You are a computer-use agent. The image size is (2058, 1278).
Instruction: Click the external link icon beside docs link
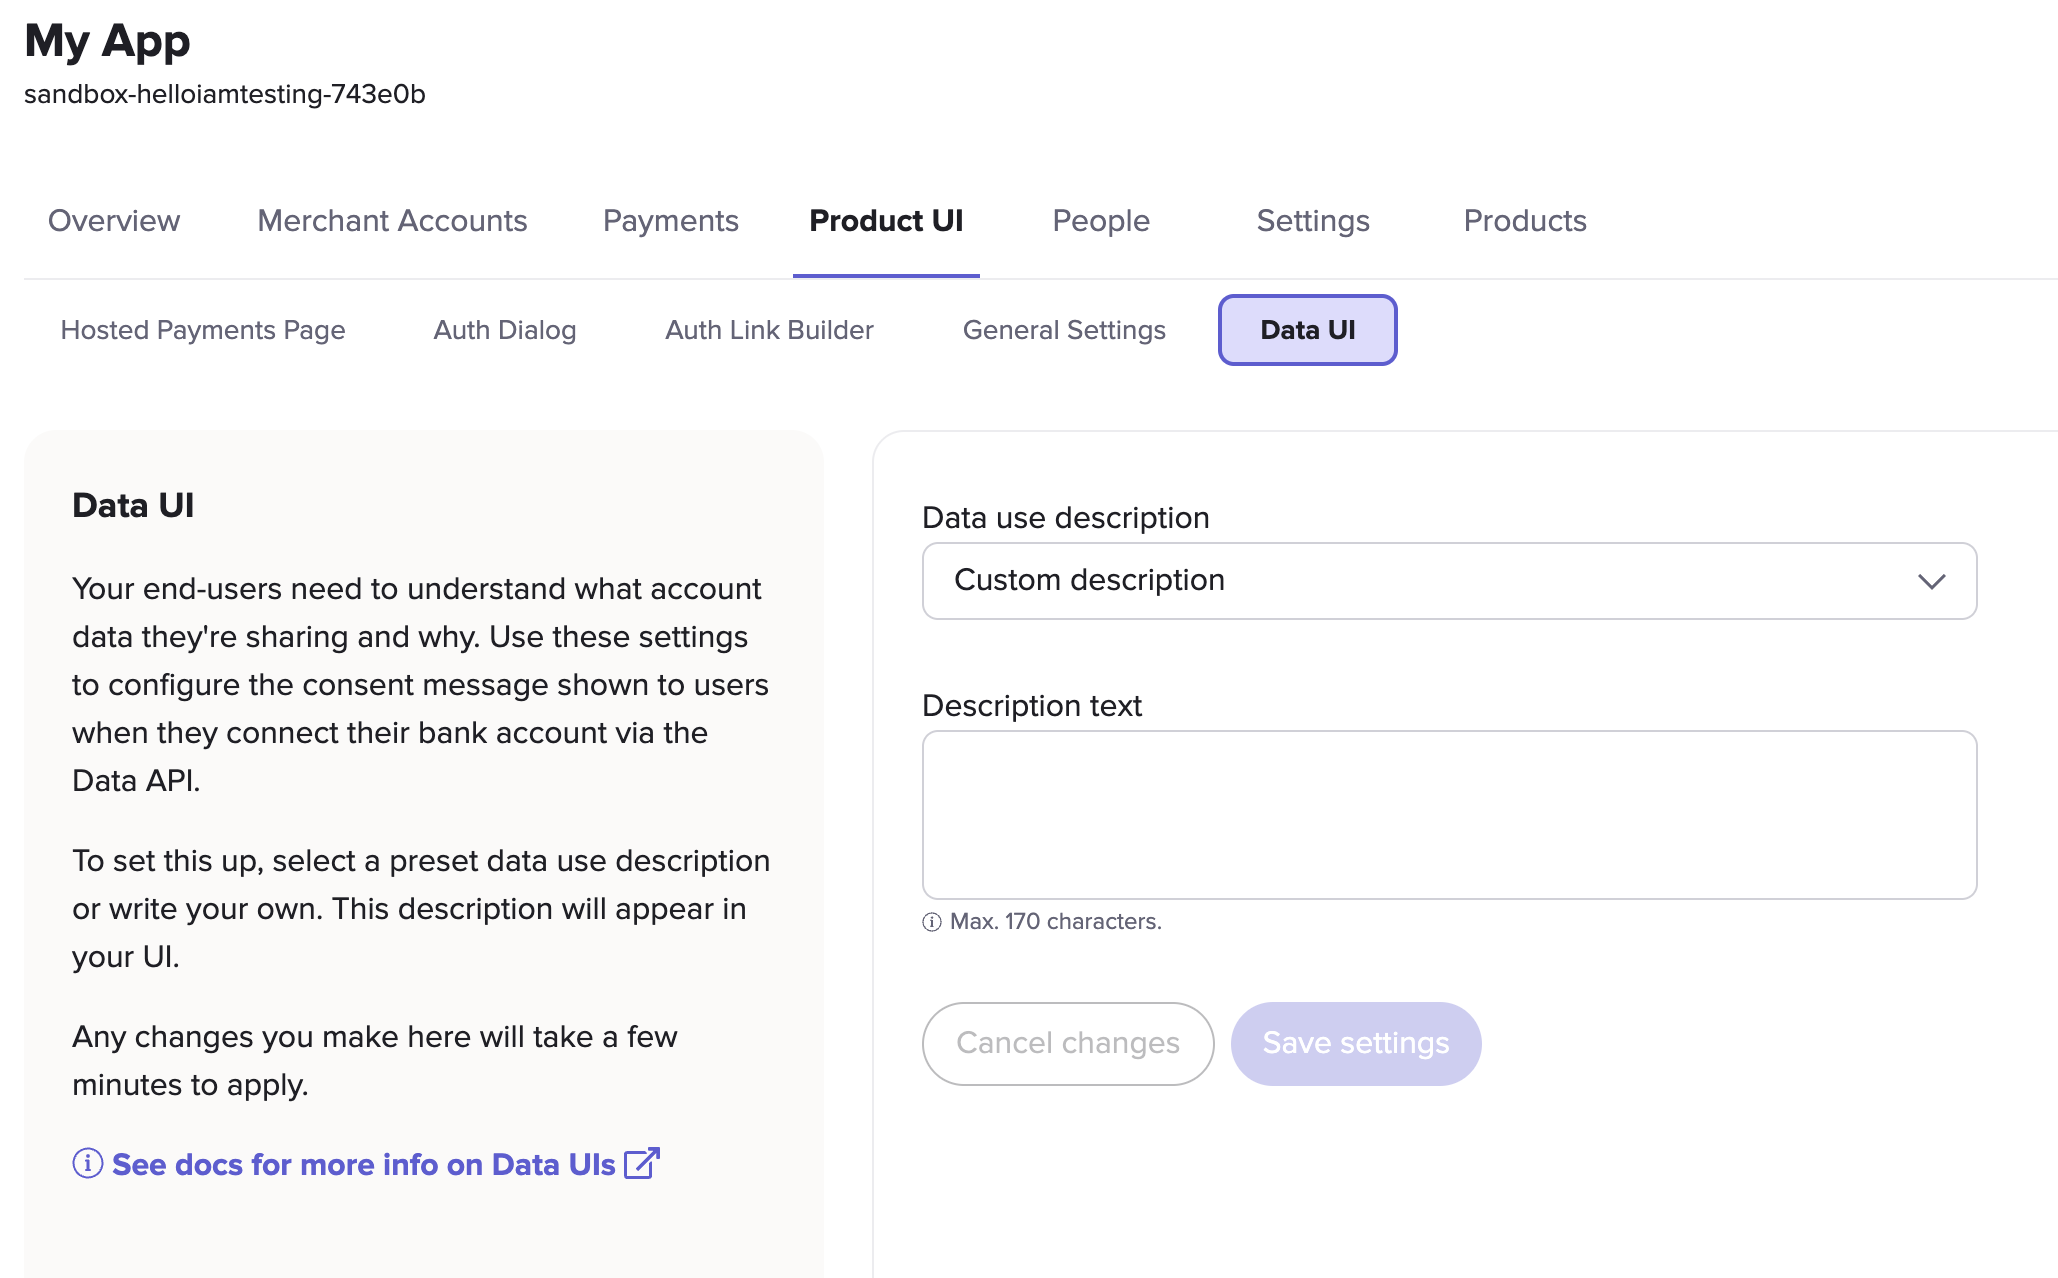641,1163
